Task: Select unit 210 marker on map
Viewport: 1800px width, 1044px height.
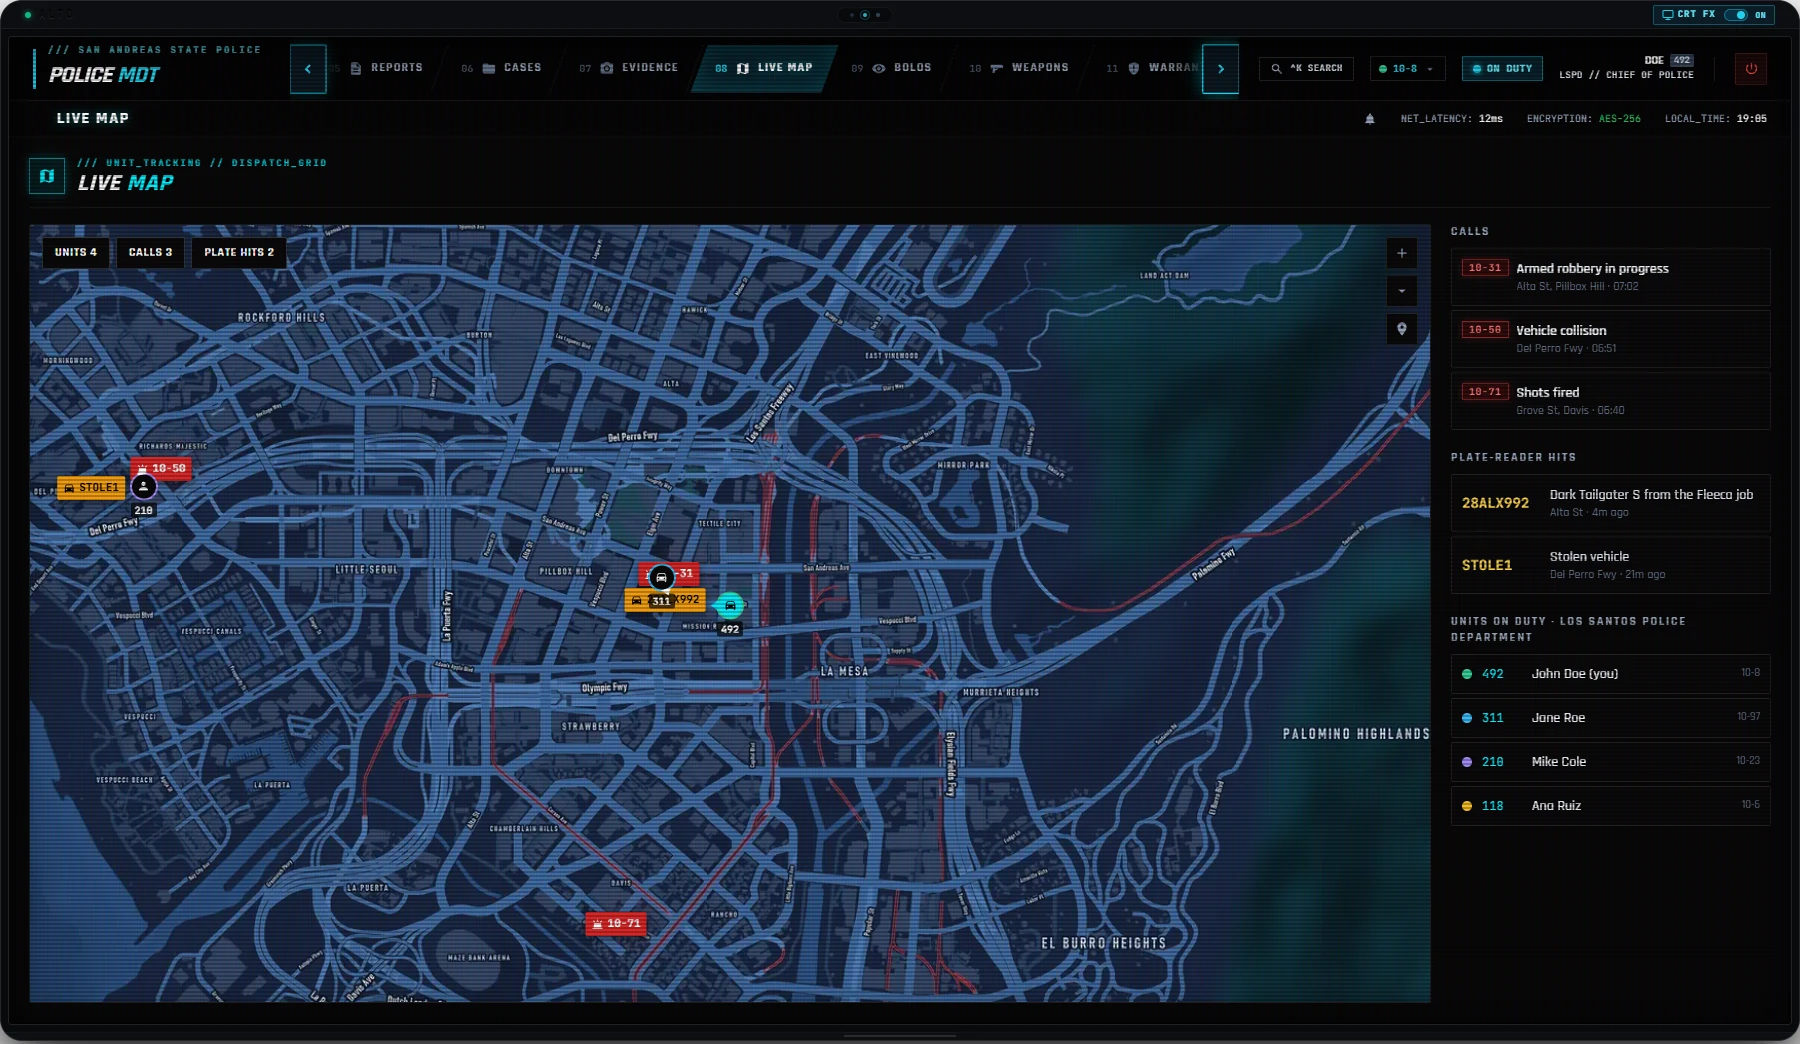Action: pyautogui.click(x=144, y=487)
